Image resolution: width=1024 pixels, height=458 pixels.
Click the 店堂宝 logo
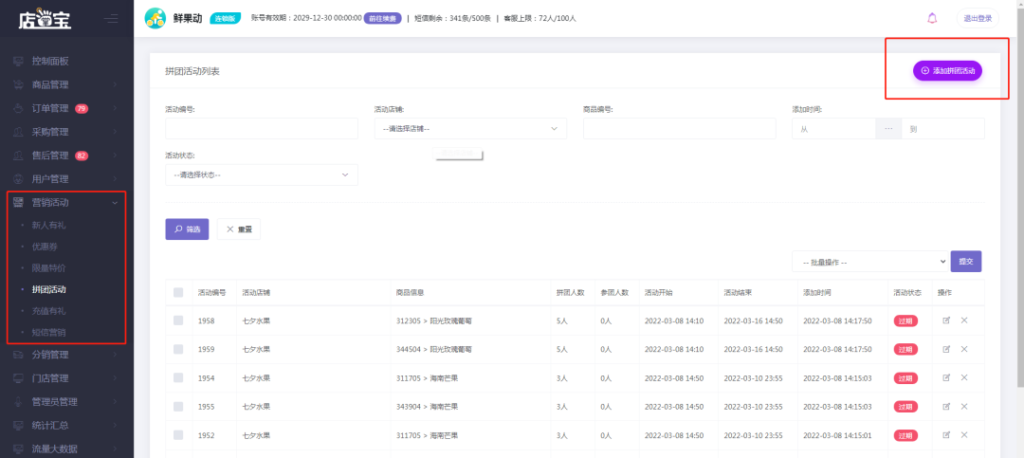tap(44, 19)
